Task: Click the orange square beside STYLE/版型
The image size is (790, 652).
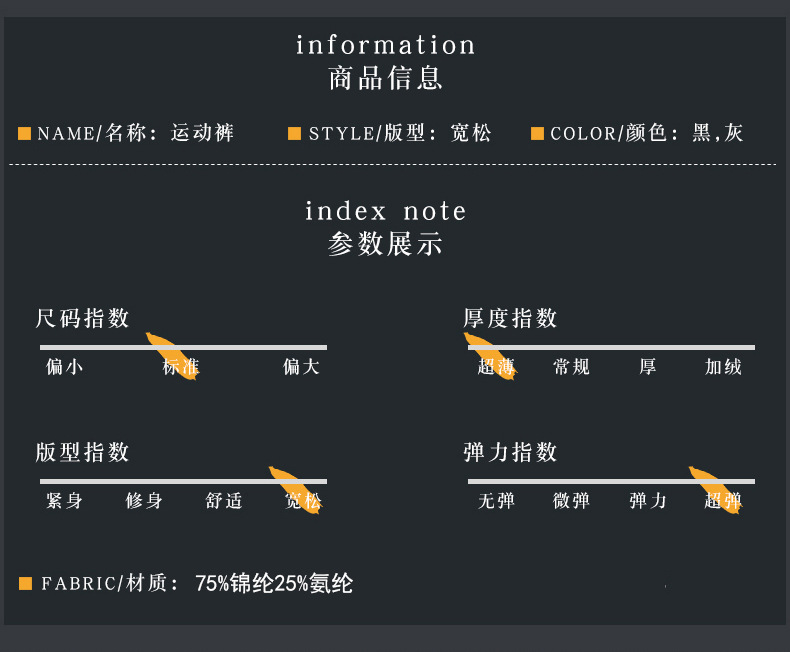Action: (294, 133)
